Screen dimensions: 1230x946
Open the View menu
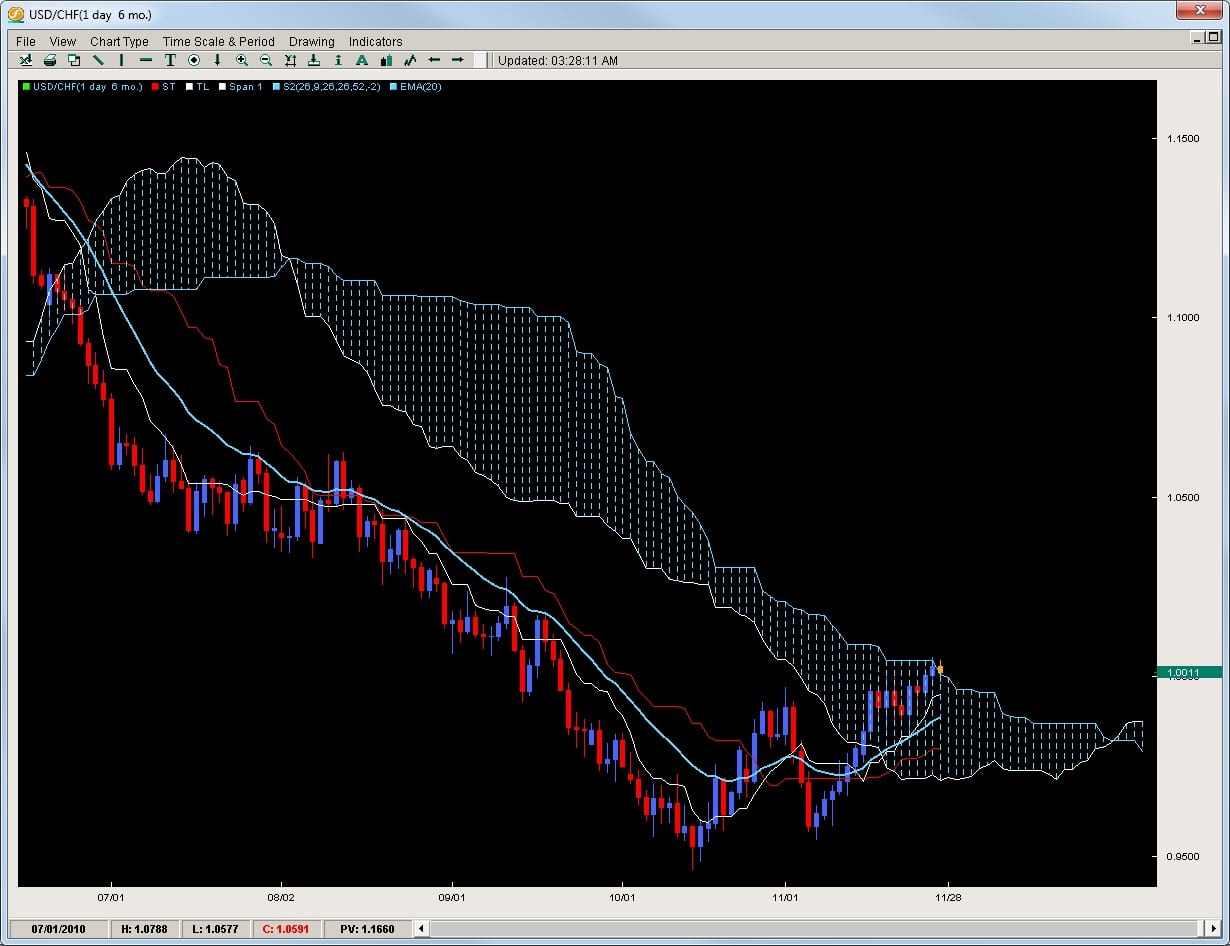pyautogui.click(x=63, y=41)
